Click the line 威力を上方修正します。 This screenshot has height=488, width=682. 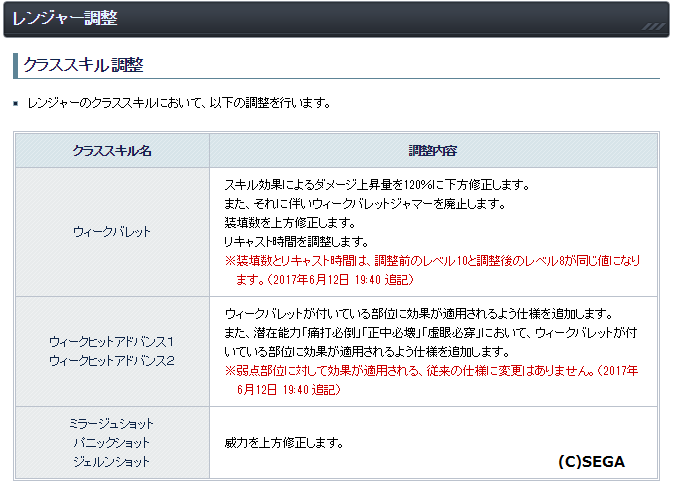(x=284, y=443)
